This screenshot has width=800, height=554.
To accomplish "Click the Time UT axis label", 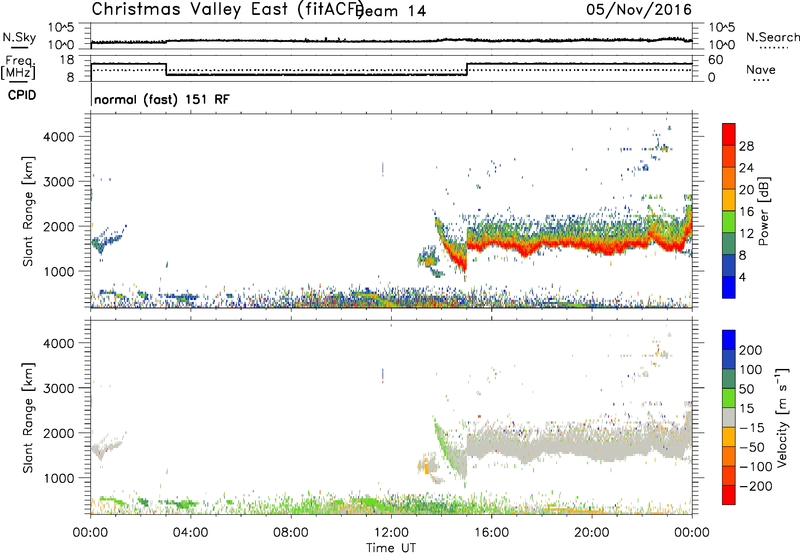I will pyautogui.click(x=391, y=547).
